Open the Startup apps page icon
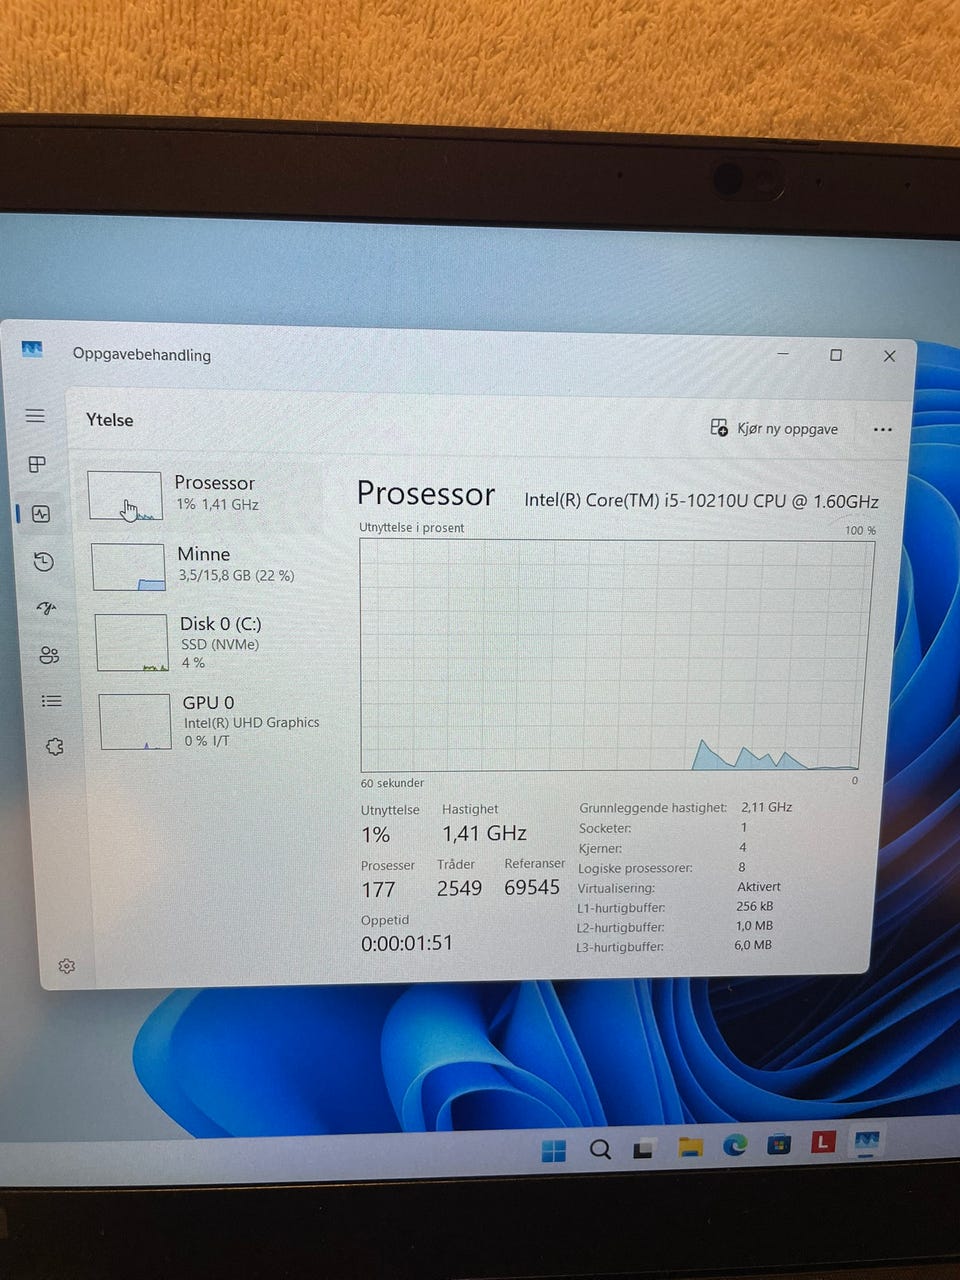The height and width of the screenshot is (1280, 960). (46, 608)
